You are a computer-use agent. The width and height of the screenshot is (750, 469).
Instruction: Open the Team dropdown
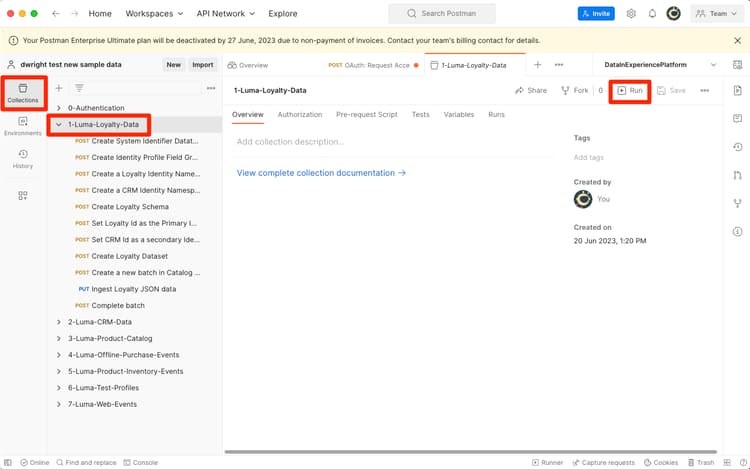pyautogui.click(x=717, y=13)
